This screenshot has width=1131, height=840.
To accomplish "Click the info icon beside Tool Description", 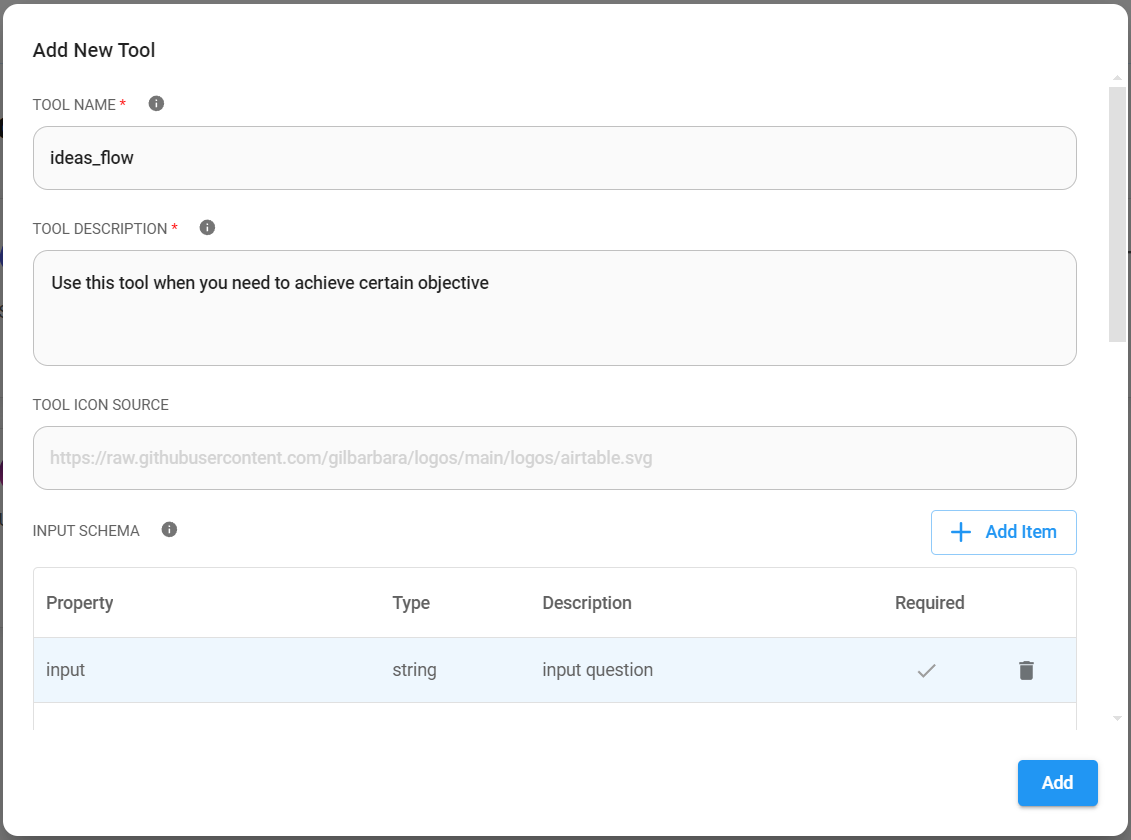I will click(x=207, y=227).
